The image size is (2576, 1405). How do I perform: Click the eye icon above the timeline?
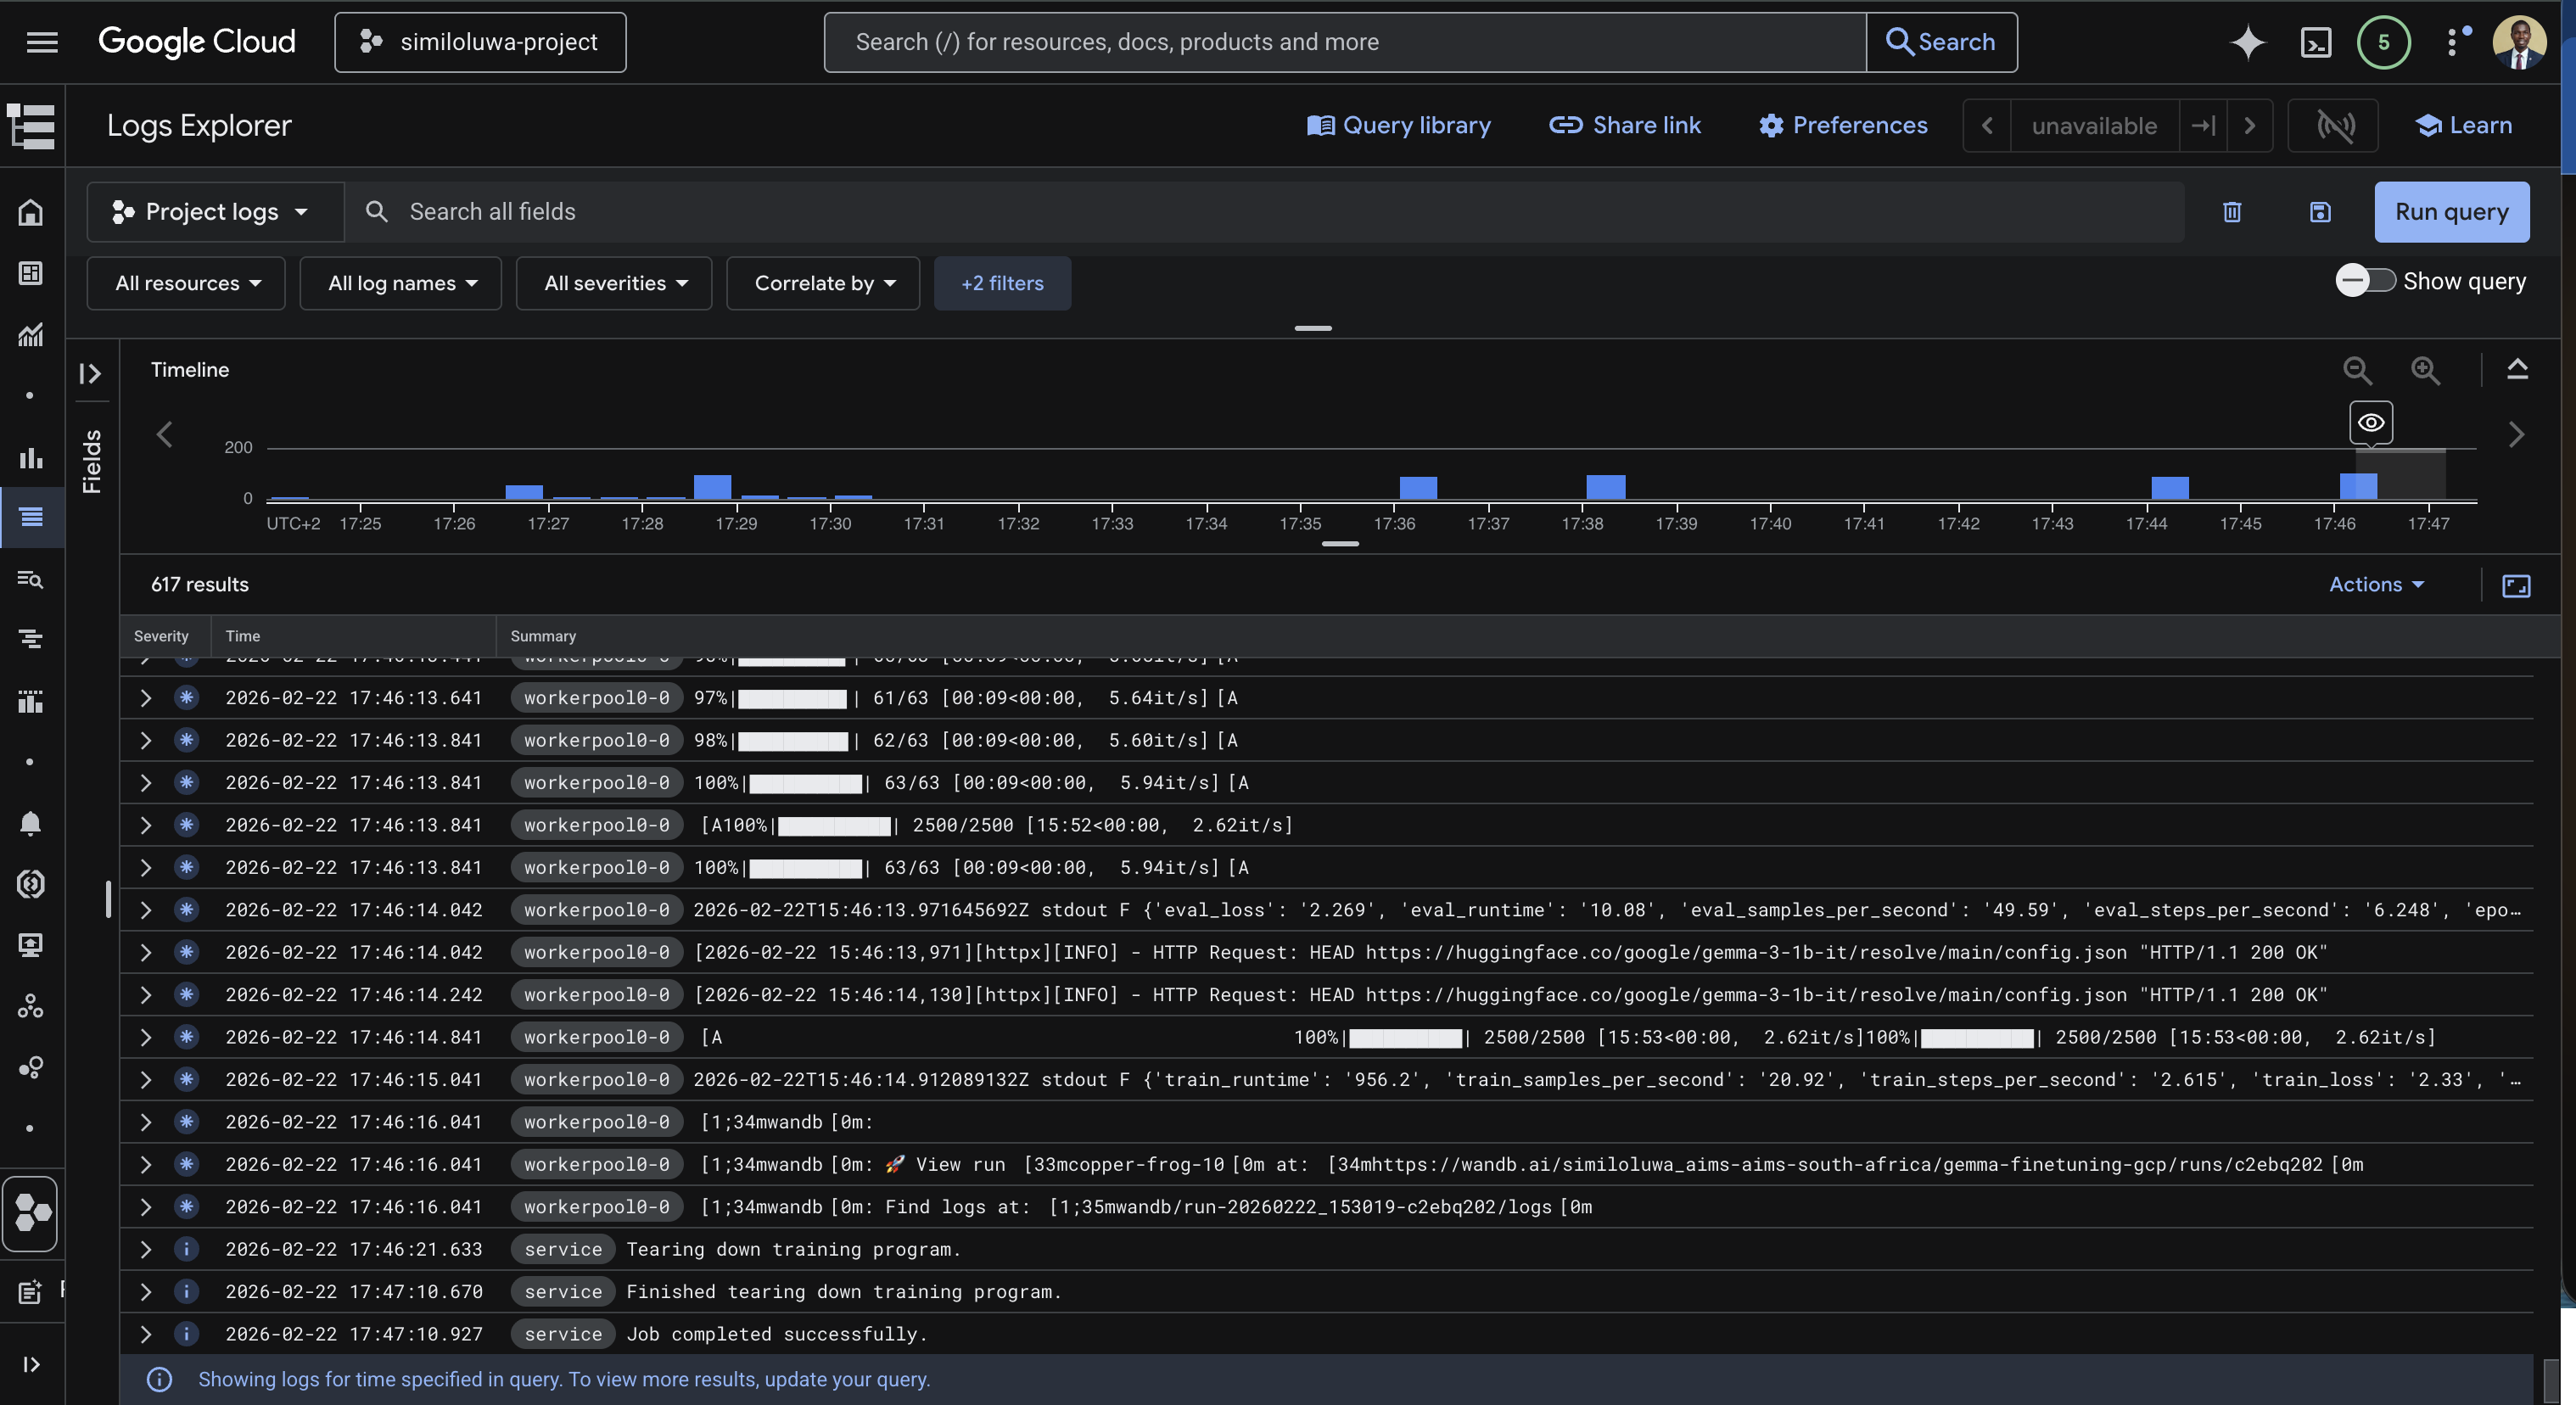coord(2370,422)
